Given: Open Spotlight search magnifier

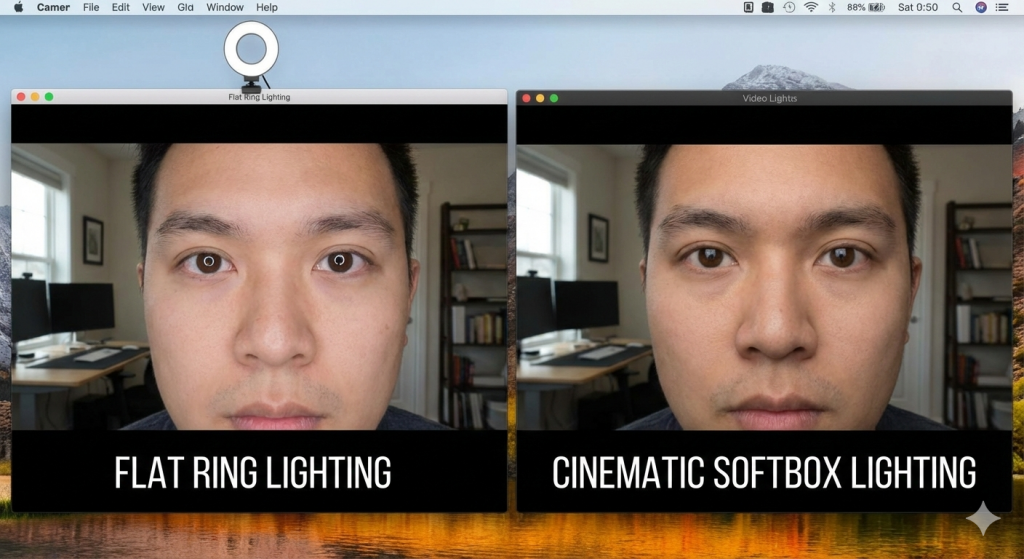Looking at the screenshot, I should 957,7.
